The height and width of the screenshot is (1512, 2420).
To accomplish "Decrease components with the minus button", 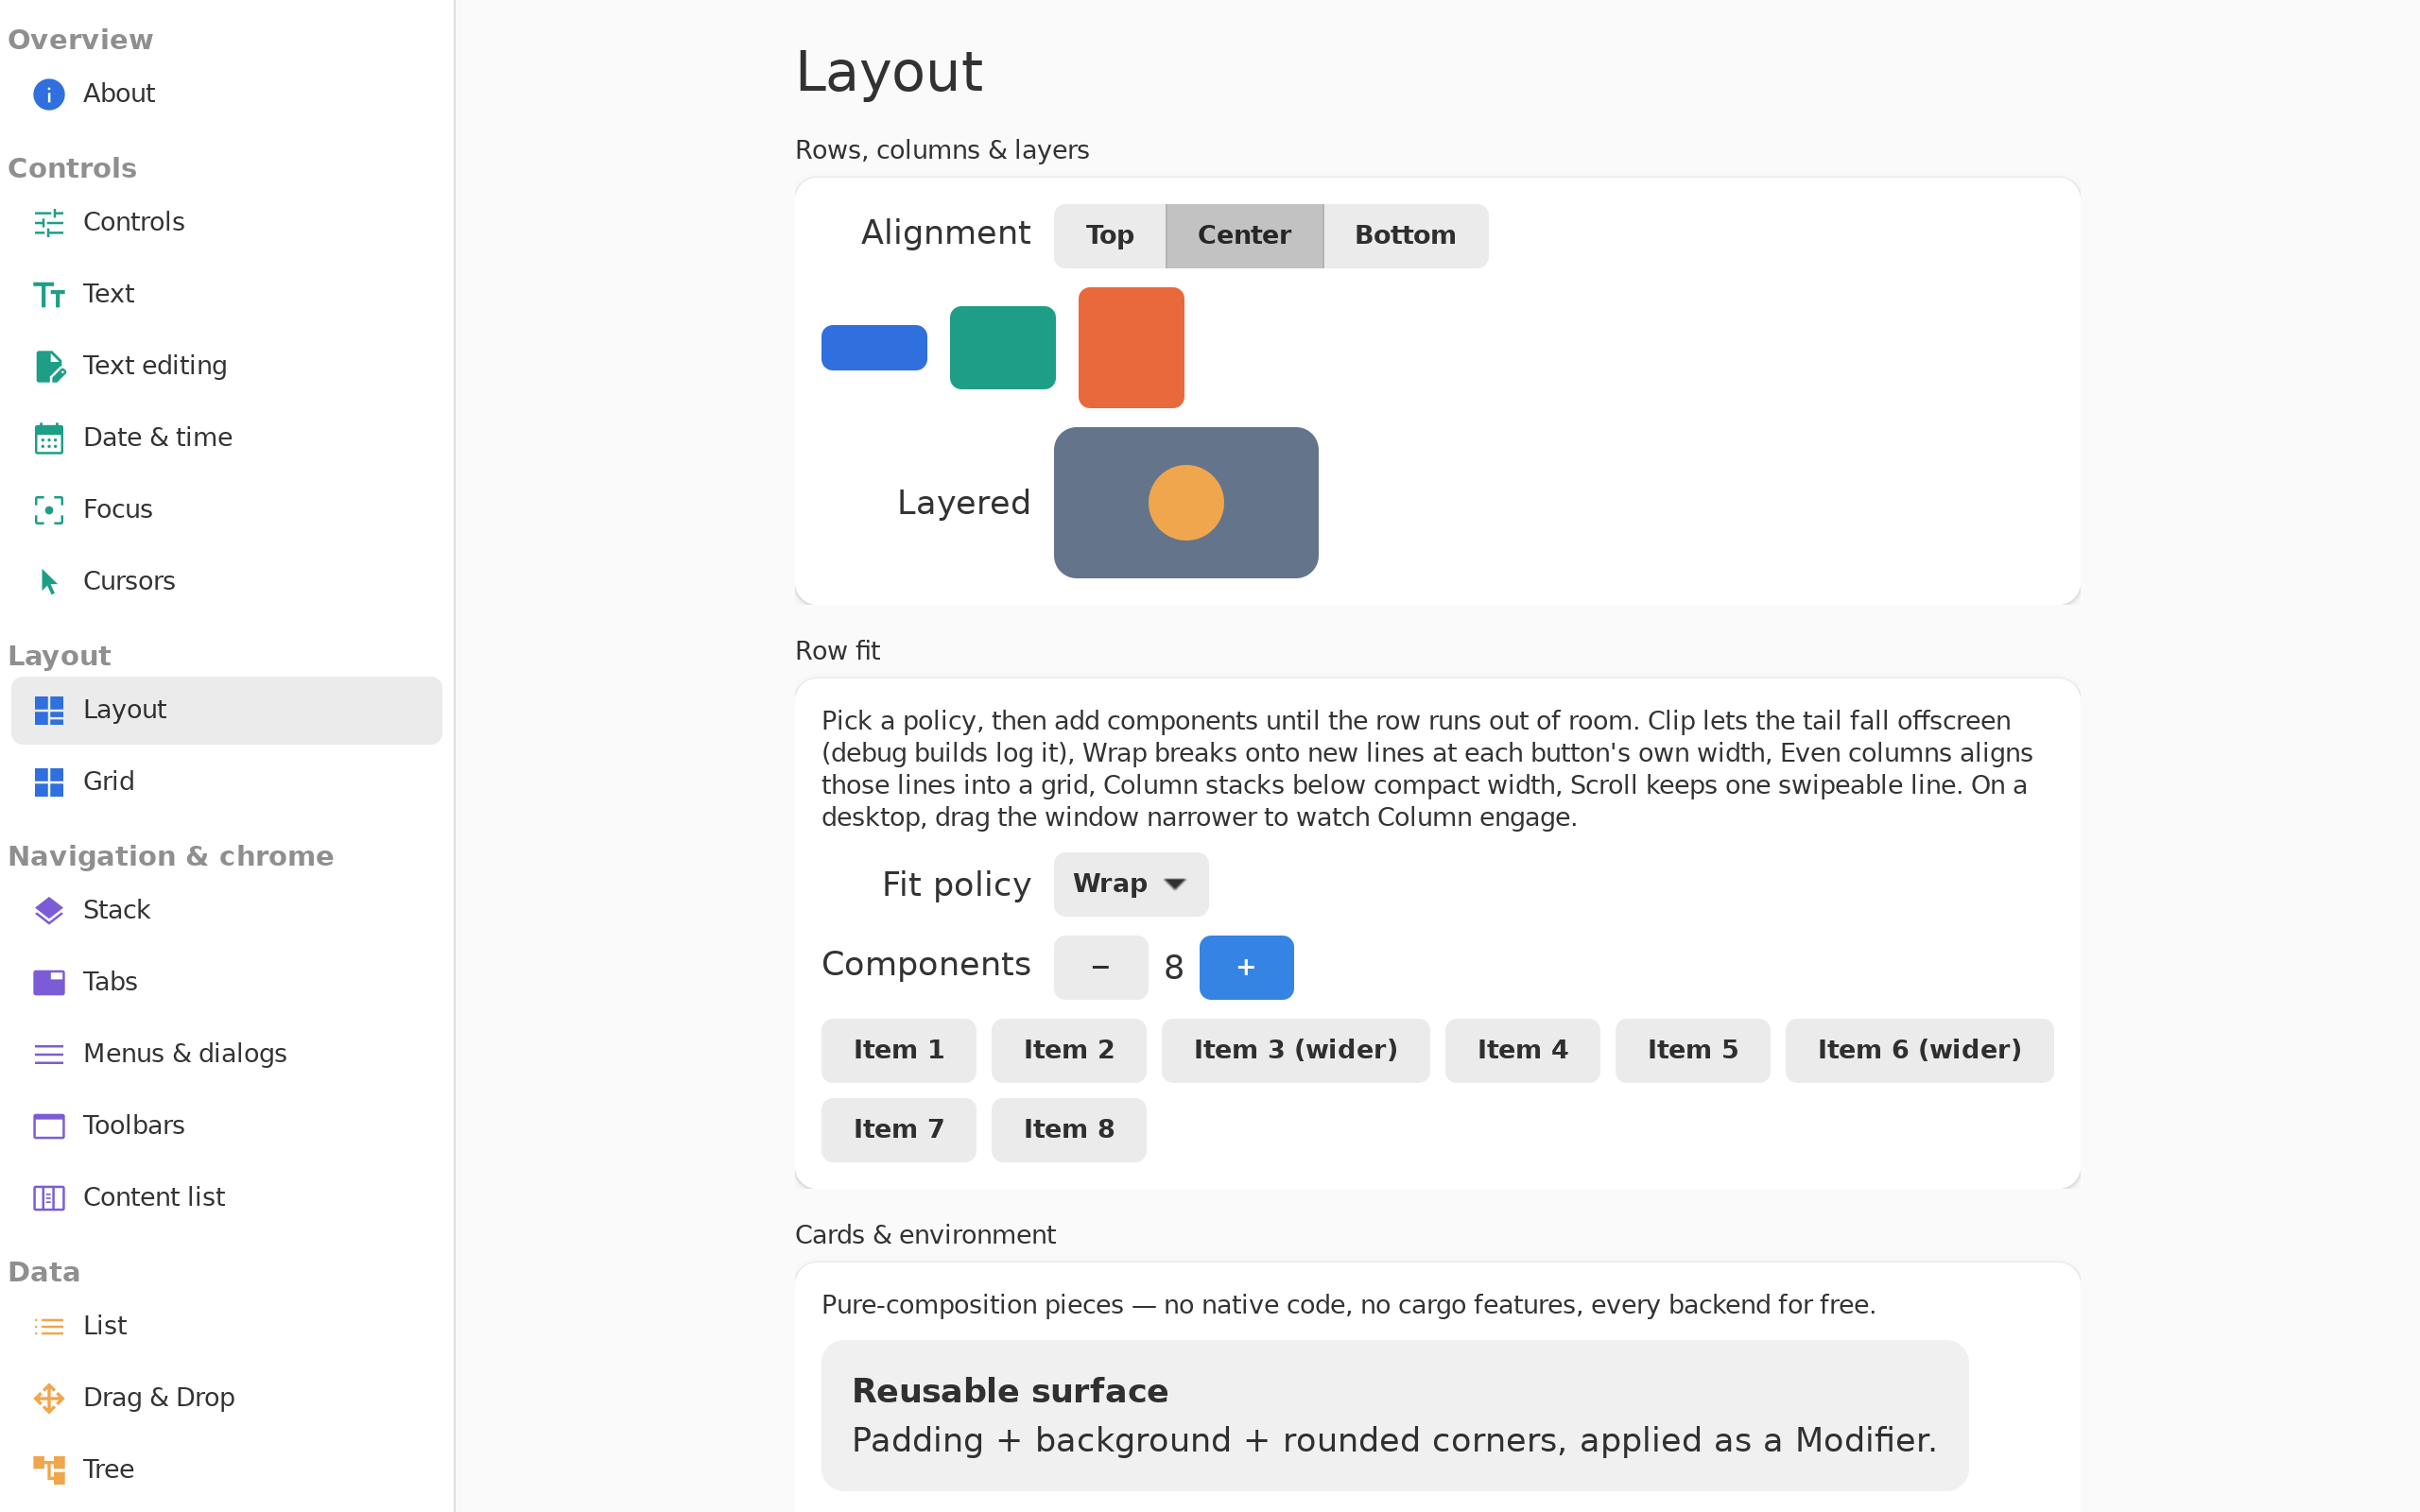I will [1100, 967].
